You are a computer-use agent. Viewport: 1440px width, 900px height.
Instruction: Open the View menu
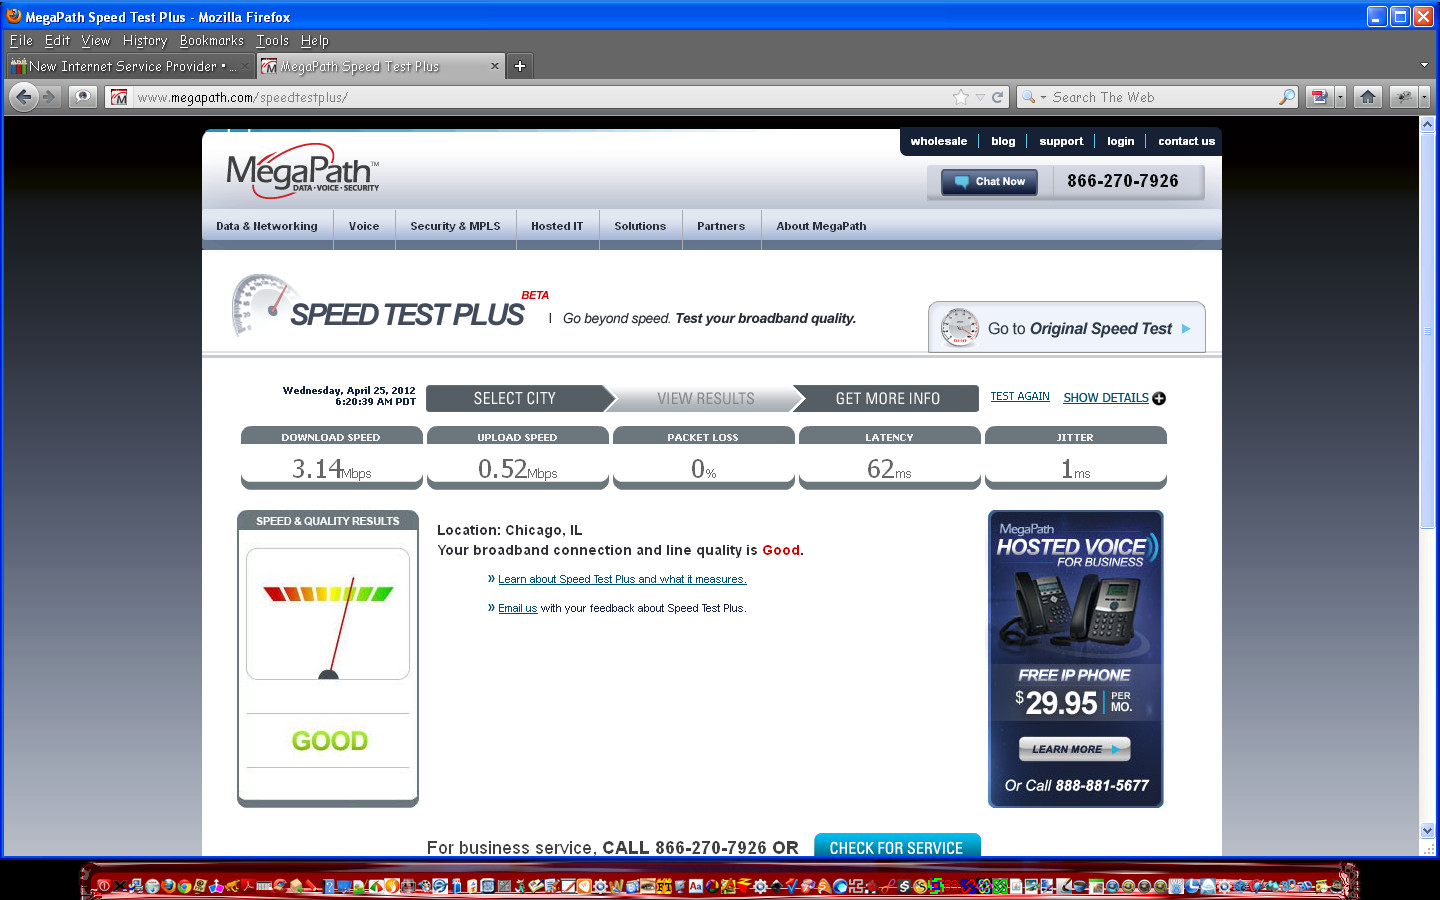pos(96,40)
